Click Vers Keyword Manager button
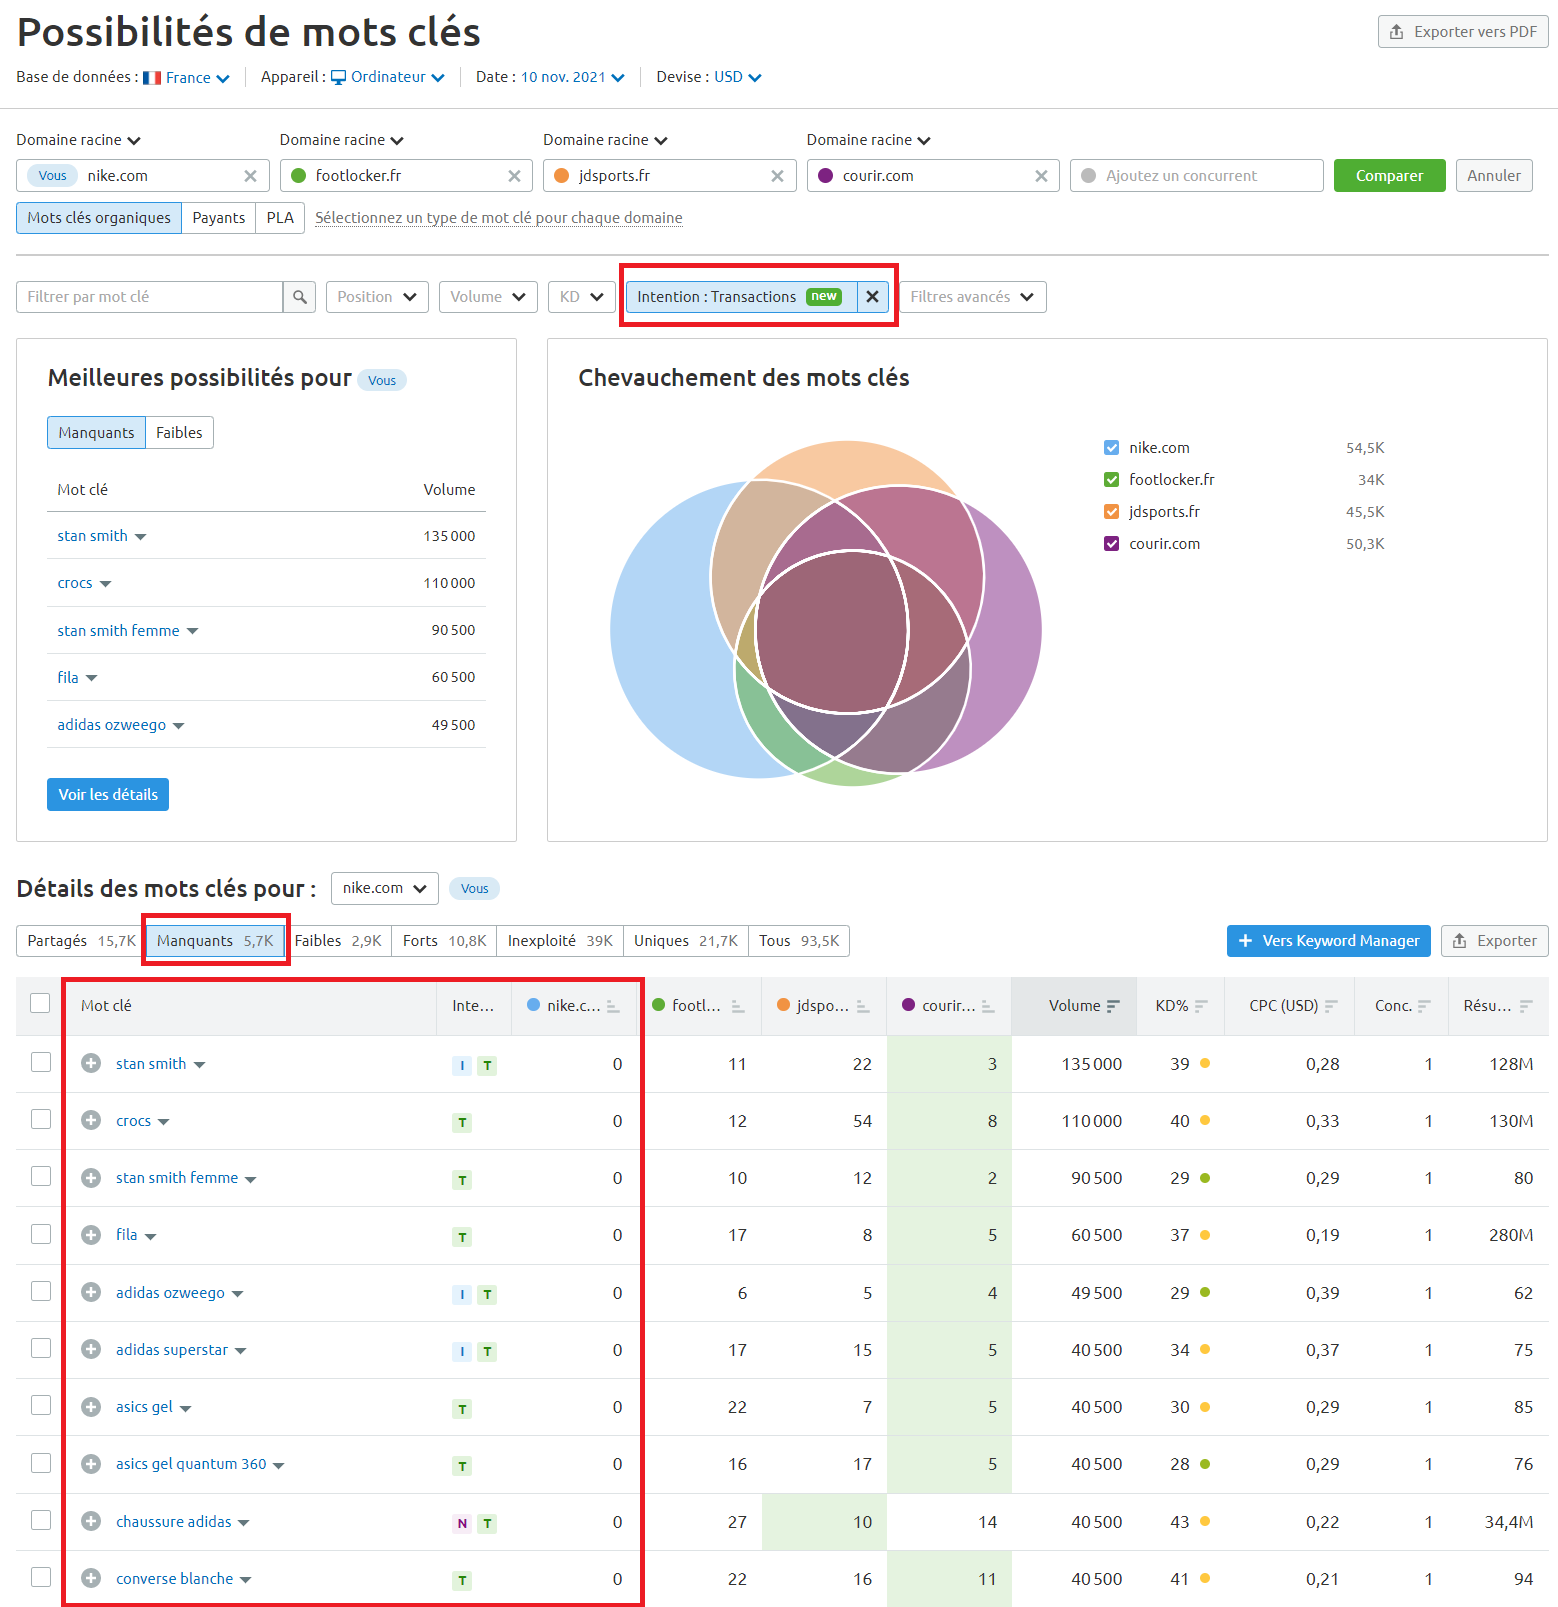Screen dimensions: 1558x1607 [x=1328, y=941]
